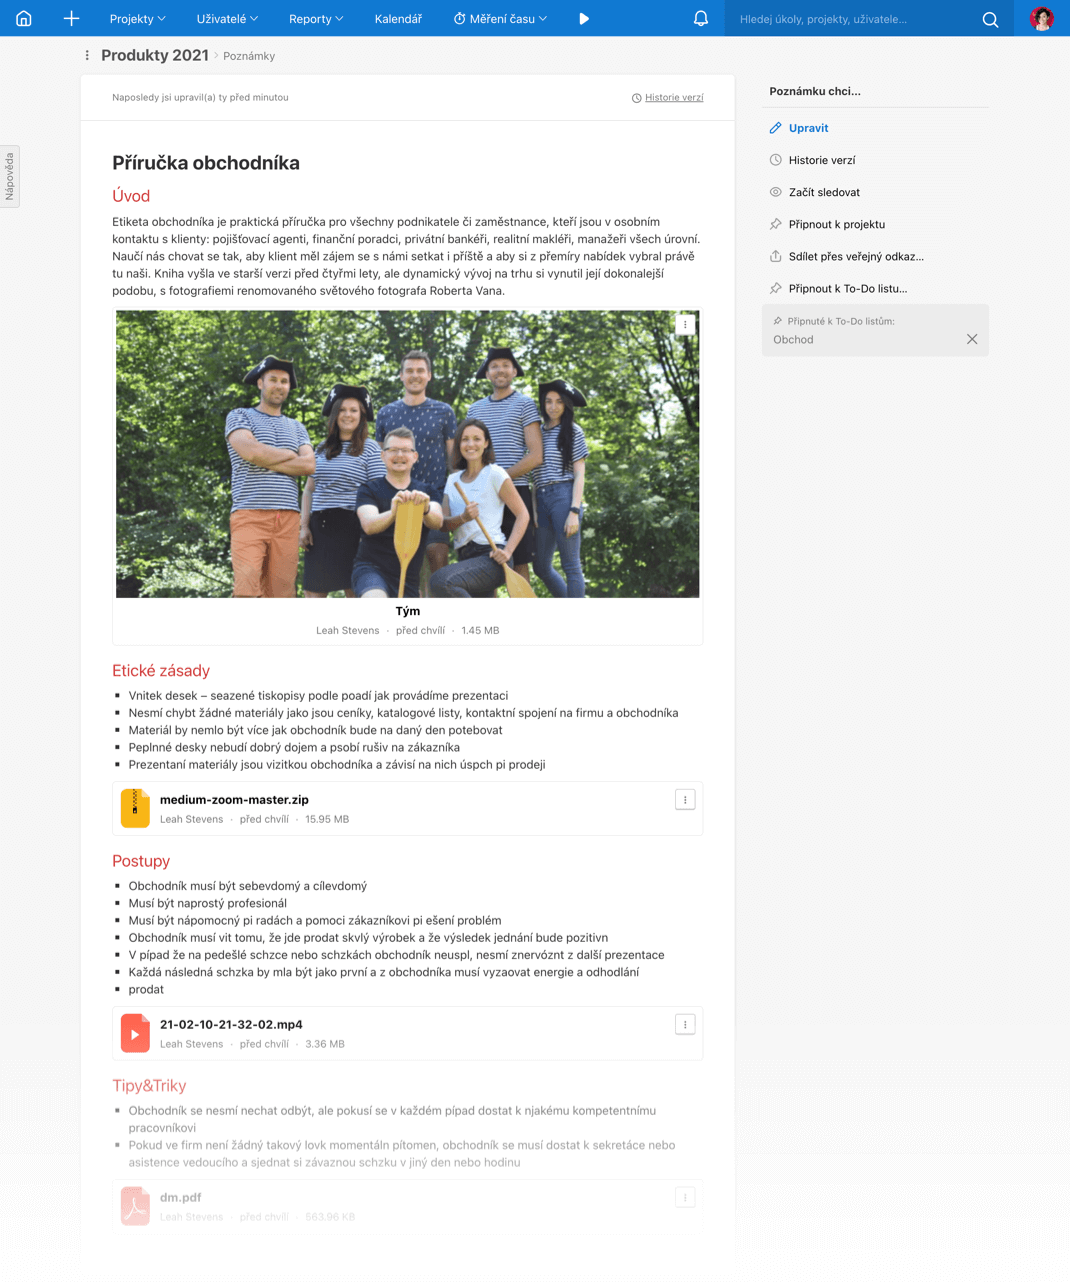Screen dimensions: 1070x1282
Task: Open the pinned Obchod To-Do list
Action: tap(793, 339)
